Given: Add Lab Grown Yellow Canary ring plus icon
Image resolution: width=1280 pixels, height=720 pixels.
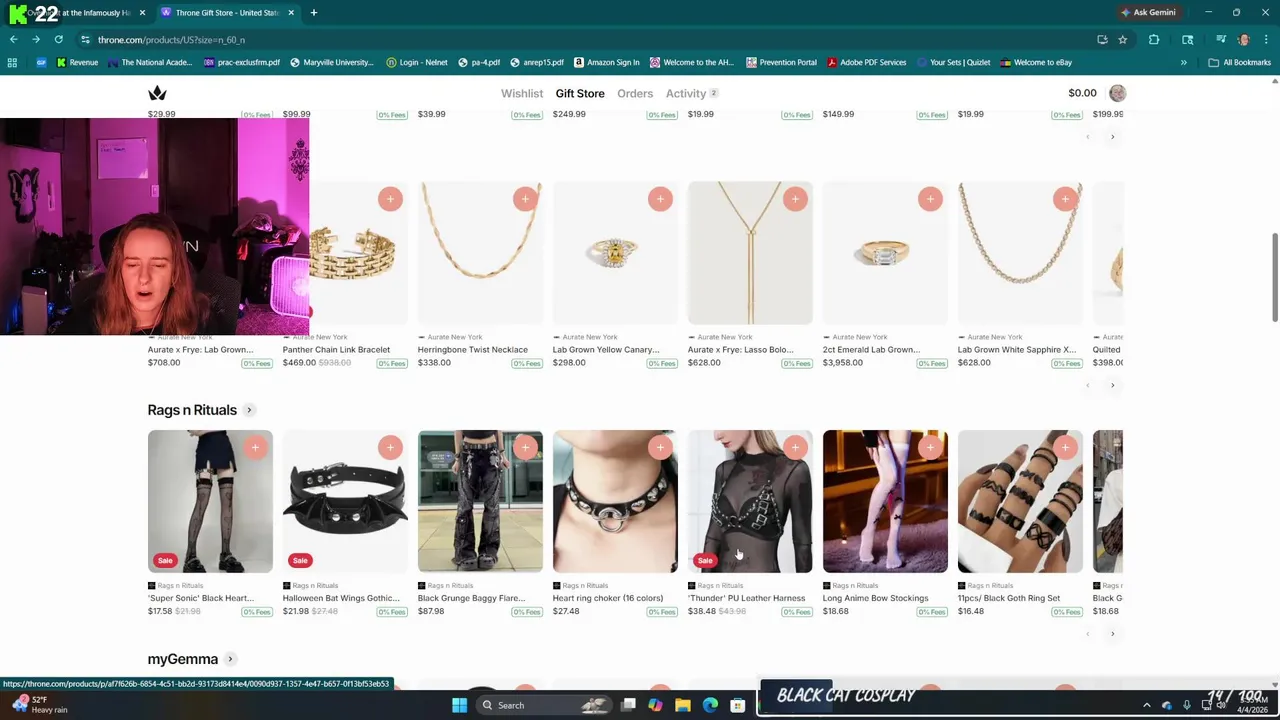Looking at the screenshot, I should click(x=660, y=199).
